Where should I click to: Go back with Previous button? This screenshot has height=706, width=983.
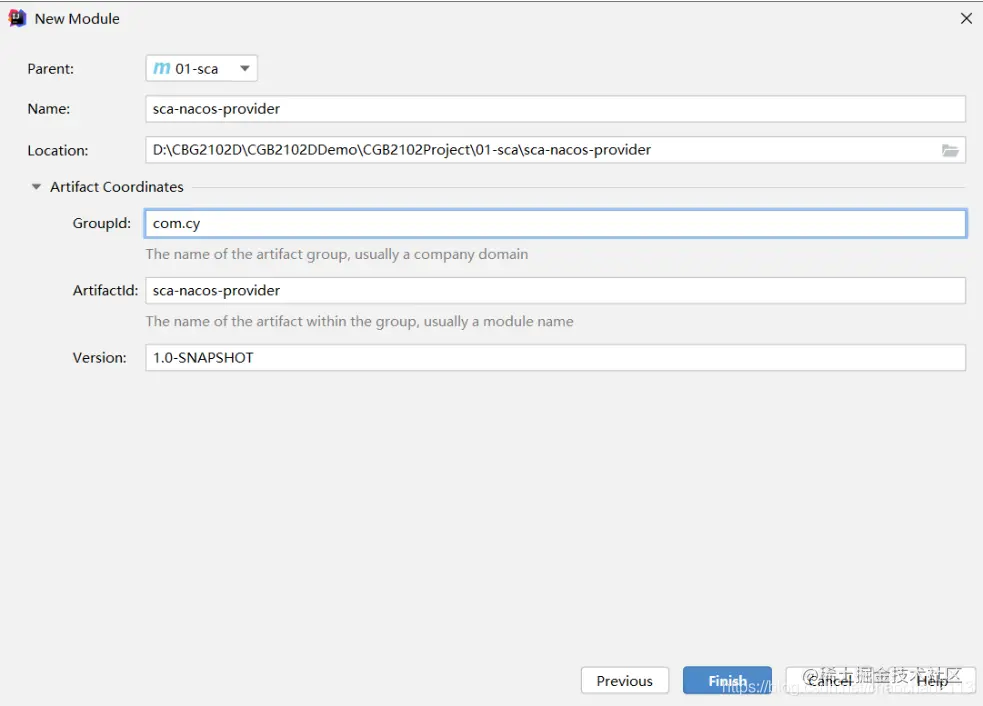click(x=624, y=680)
